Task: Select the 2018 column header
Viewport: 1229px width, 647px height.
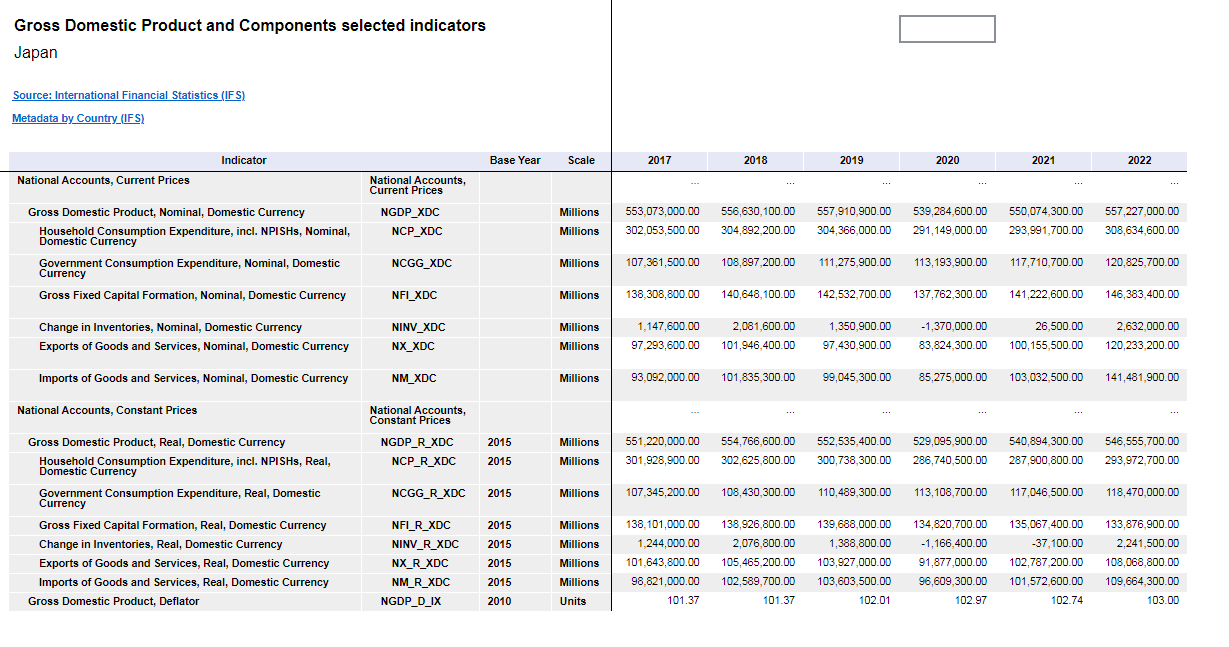Action: pos(755,160)
